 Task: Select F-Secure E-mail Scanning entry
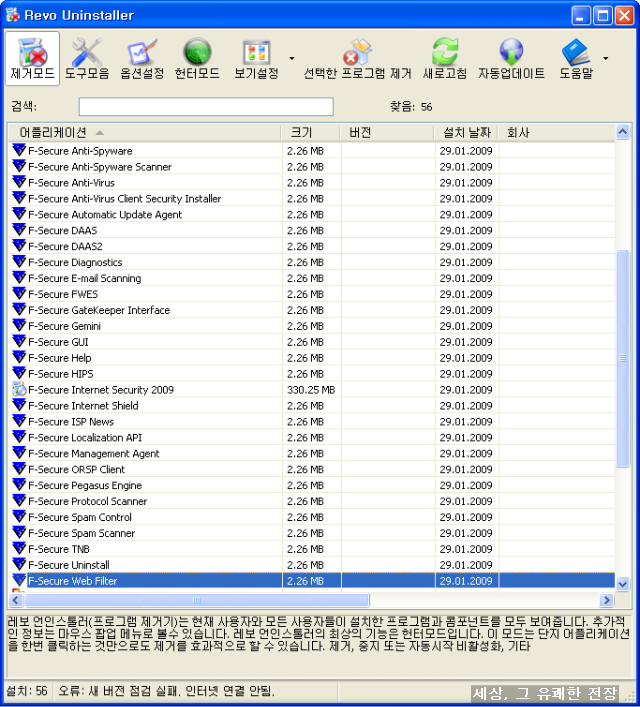coord(85,278)
